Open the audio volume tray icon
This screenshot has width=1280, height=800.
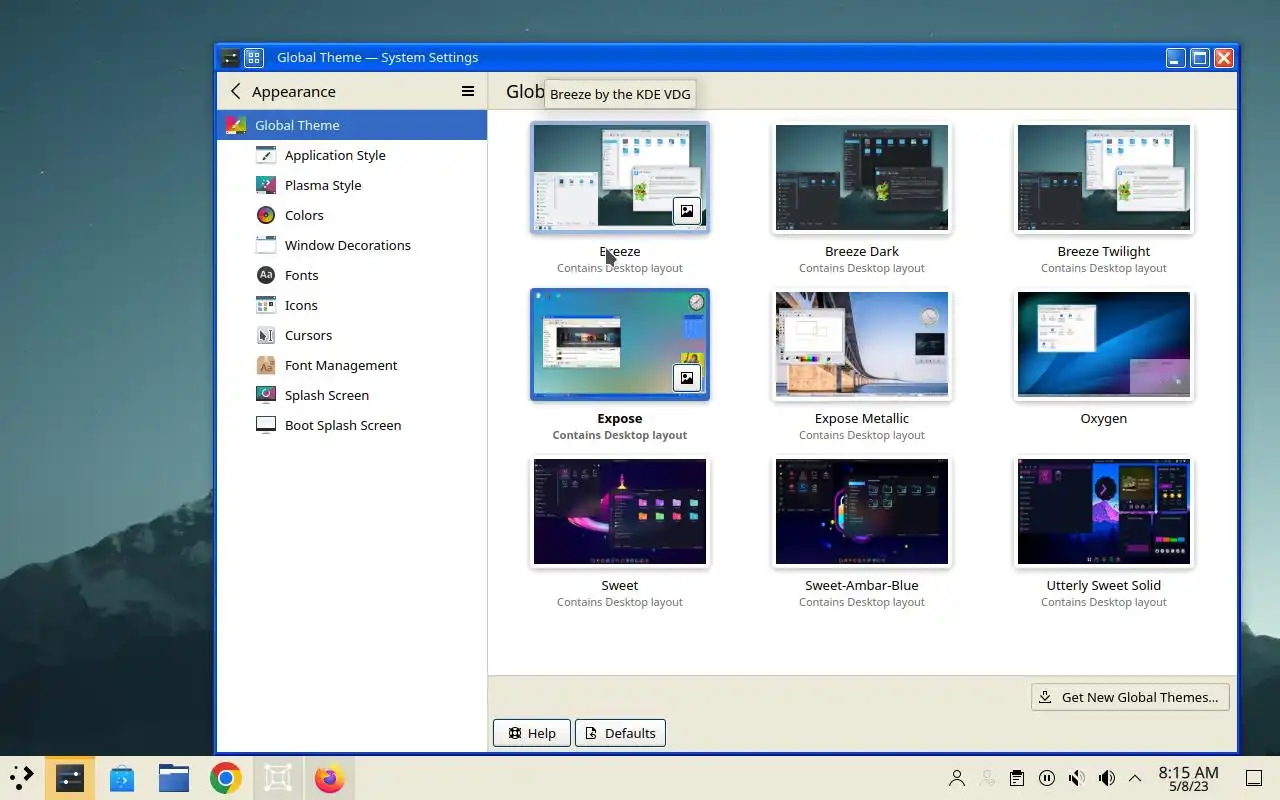(x=1107, y=778)
